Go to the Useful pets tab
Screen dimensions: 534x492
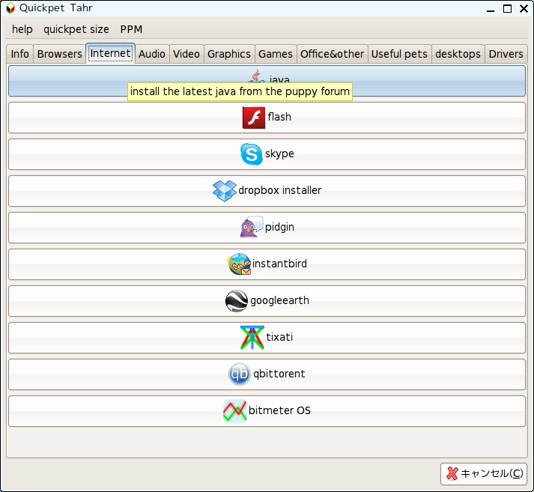tap(399, 54)
